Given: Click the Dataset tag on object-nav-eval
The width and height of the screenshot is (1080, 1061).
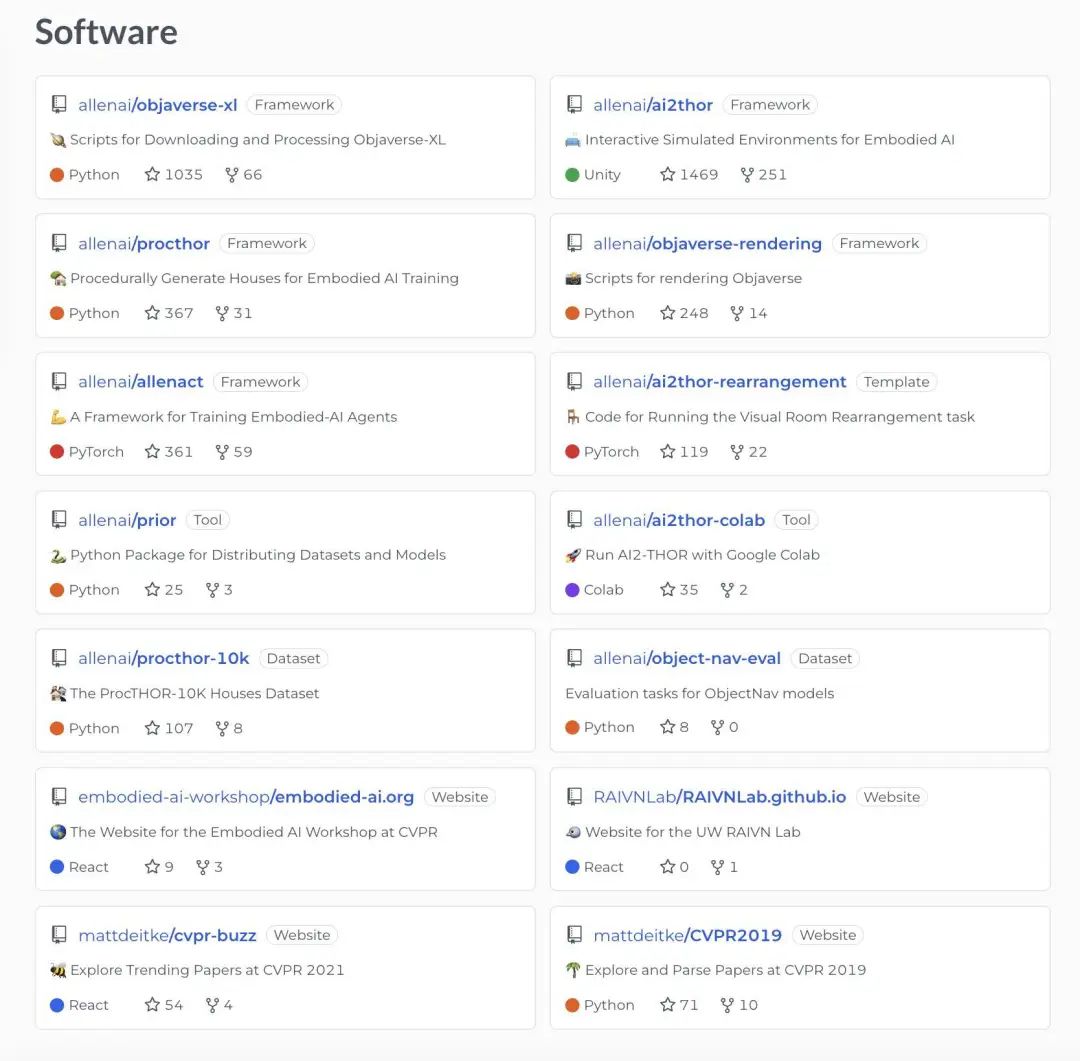Looking at the screenshot, I should [x=825, y=659].
